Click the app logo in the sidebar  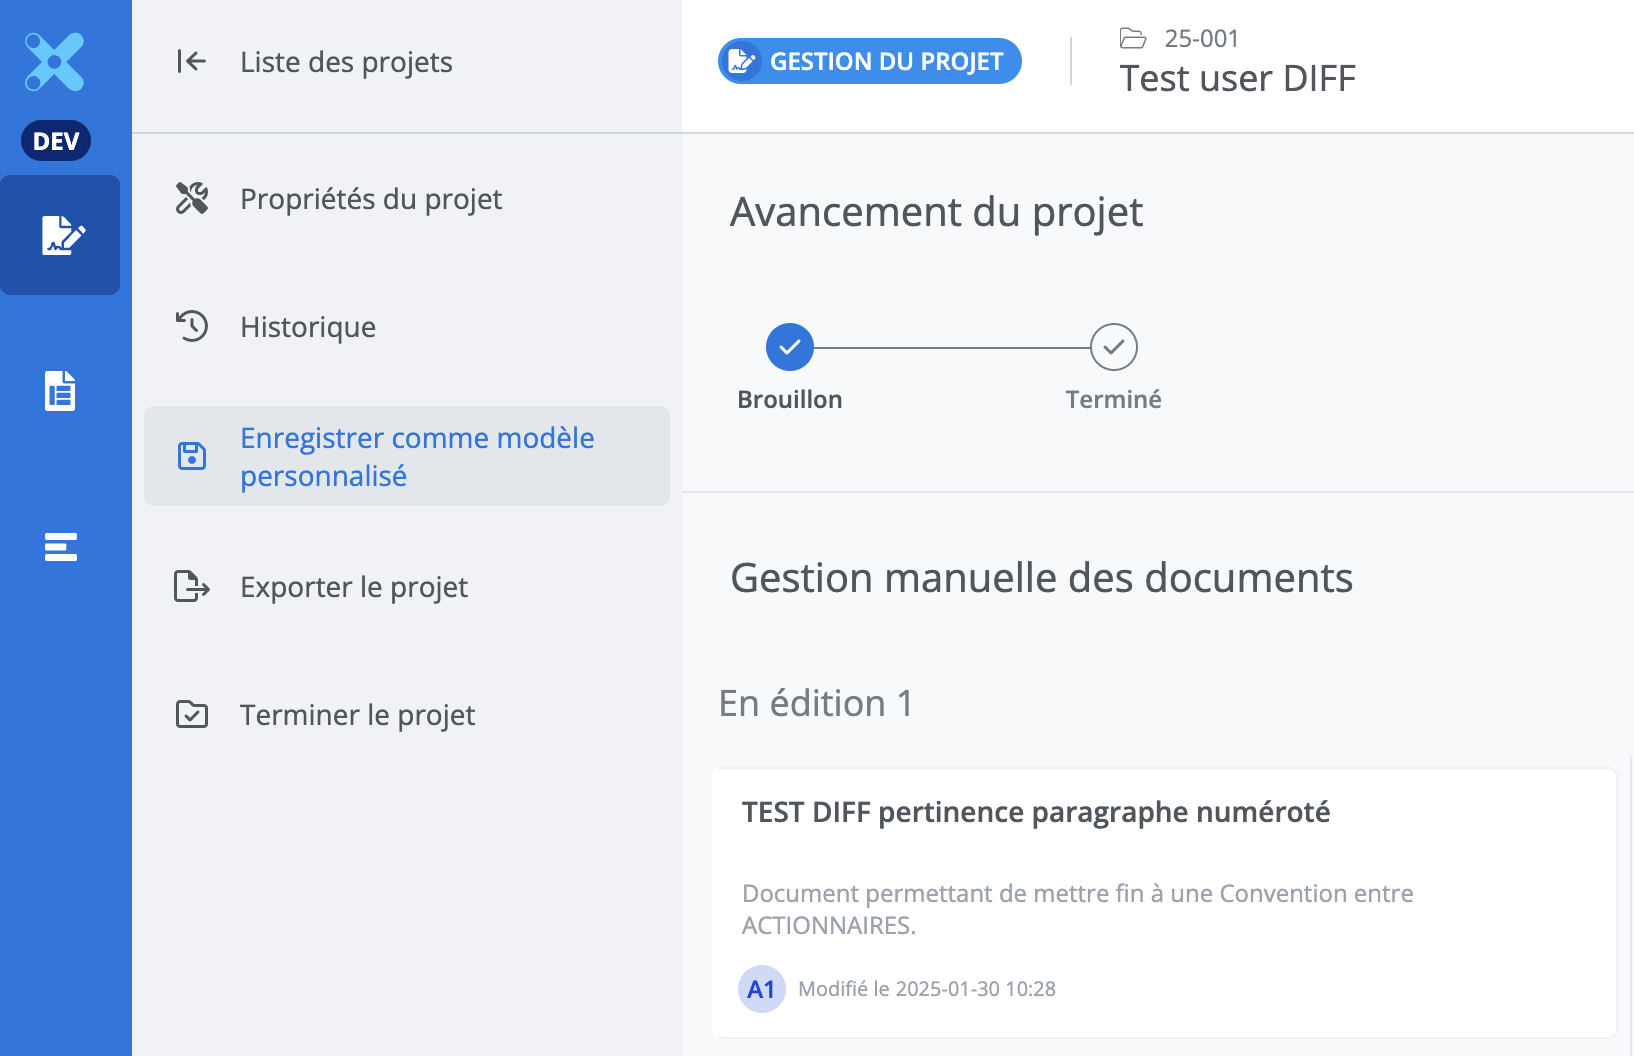point(55,62)
